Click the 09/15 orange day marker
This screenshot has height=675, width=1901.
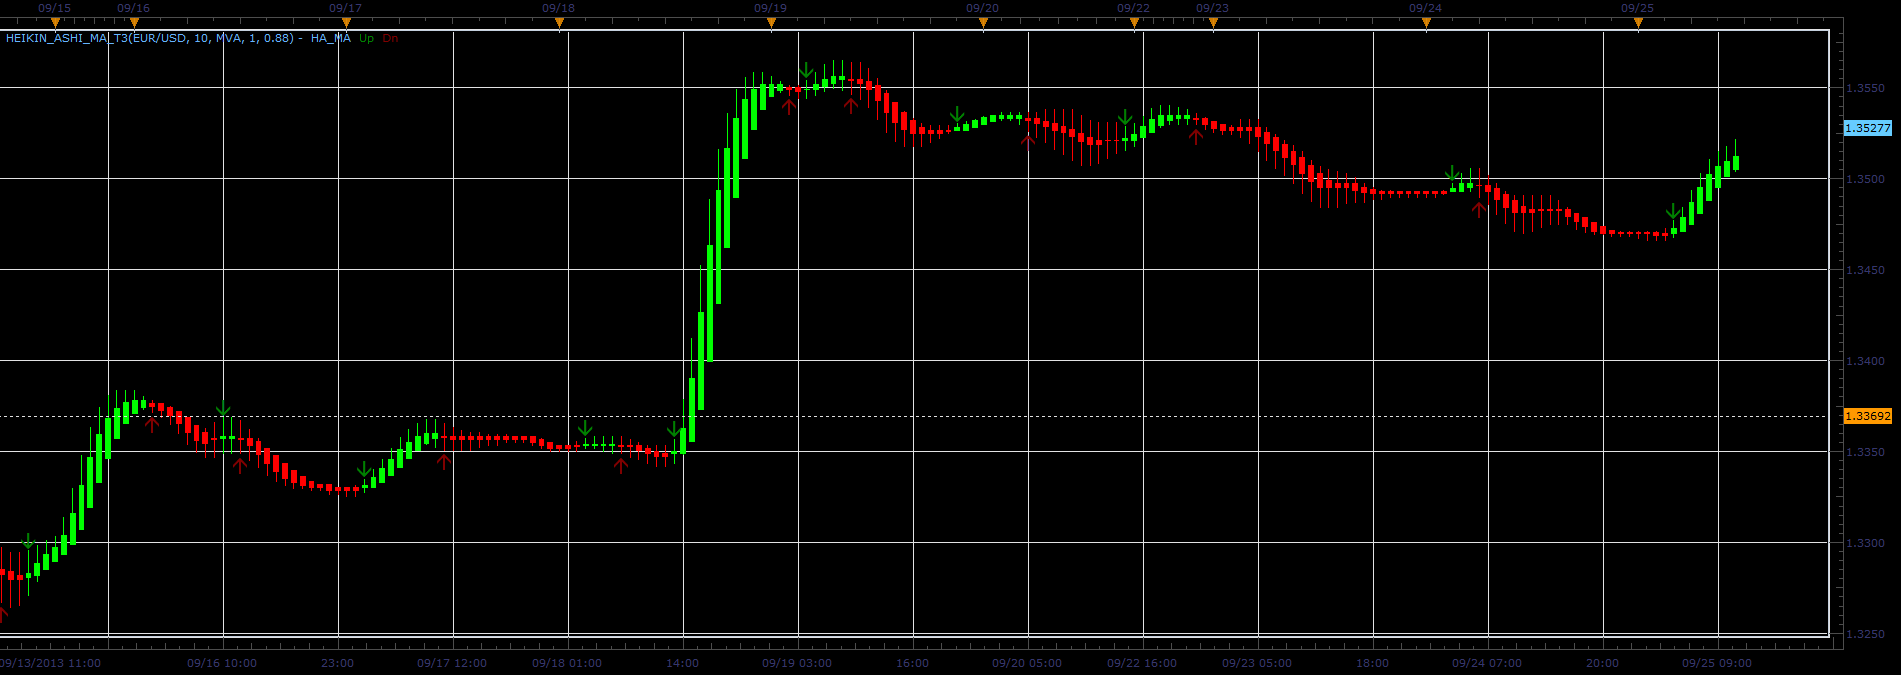pos(55,22)
